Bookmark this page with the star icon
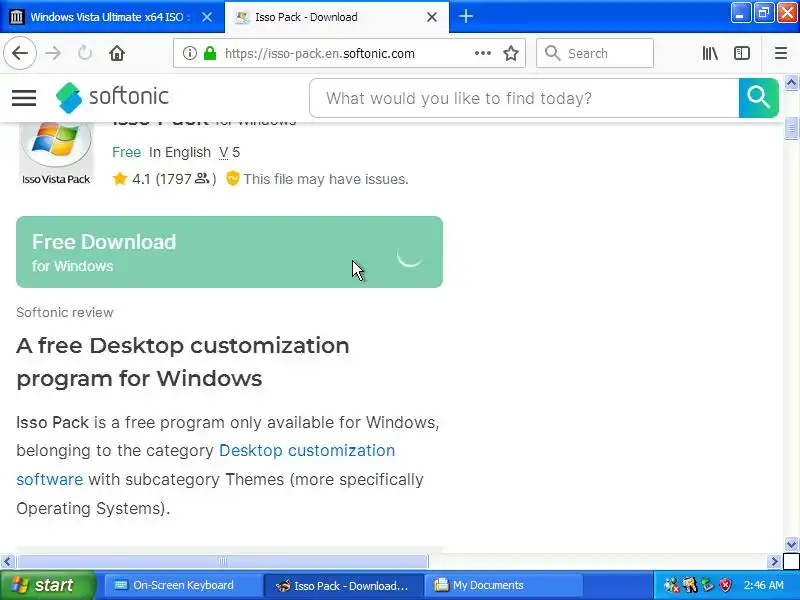Viewport: 800px width, 600px height. tap(511, 53)
